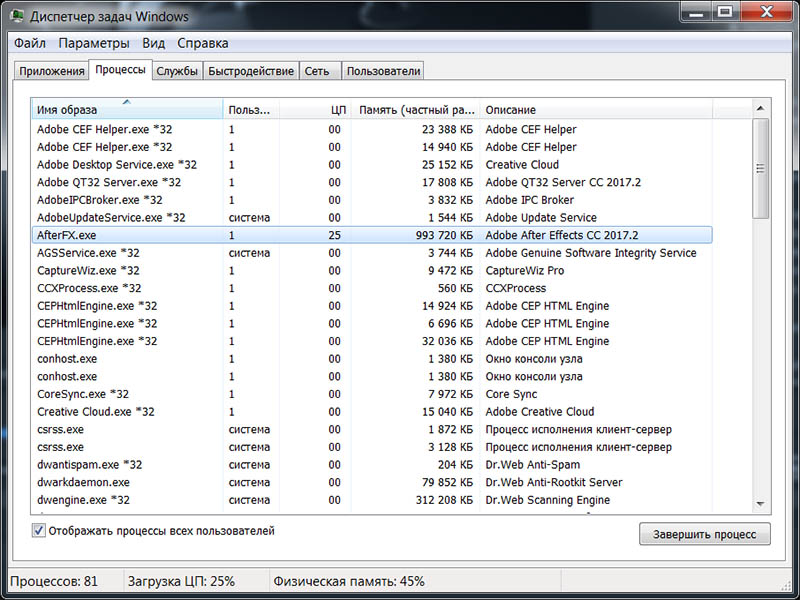Click the process list vertical scrollbar thumb
Image resolution: width=800 pixels, height=600 pixels.
[760, 169]
